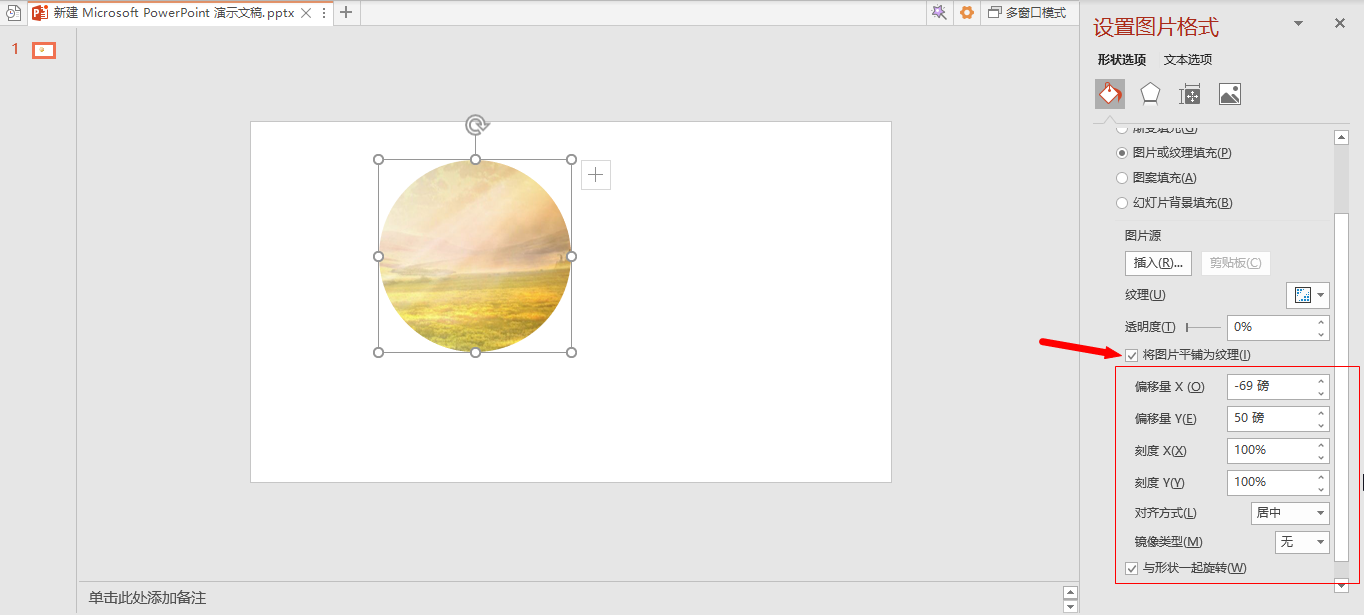Toggle 与形状一起旋转(W) checkbox

[x=1131, y=568]
